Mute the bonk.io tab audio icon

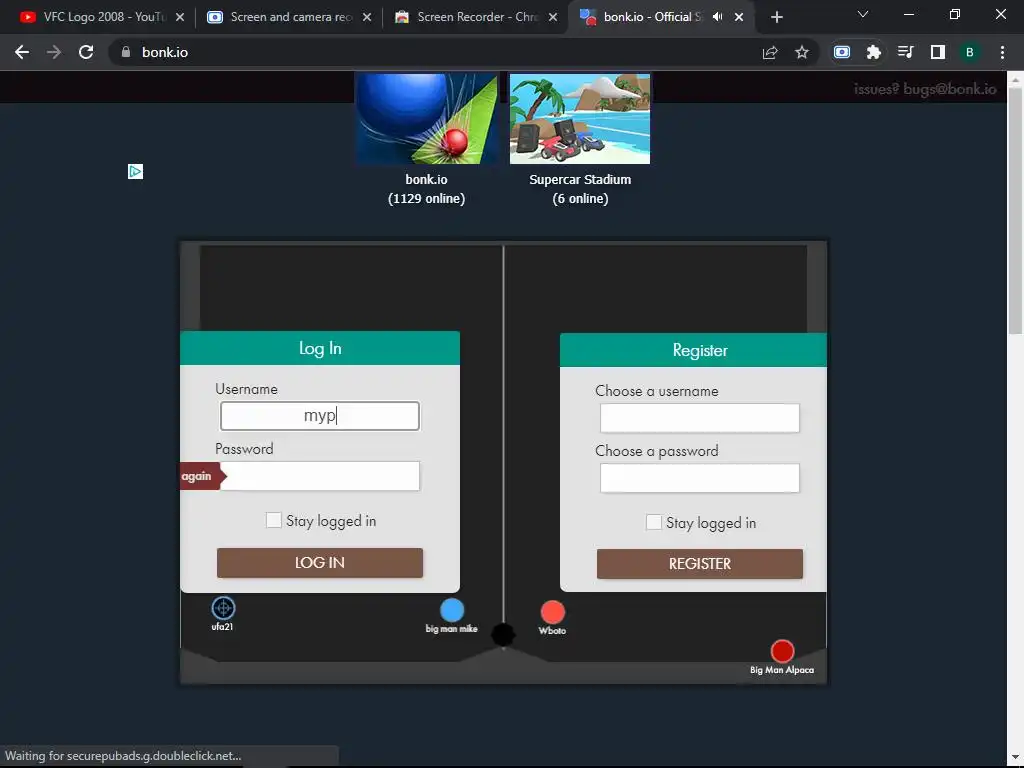718,17
